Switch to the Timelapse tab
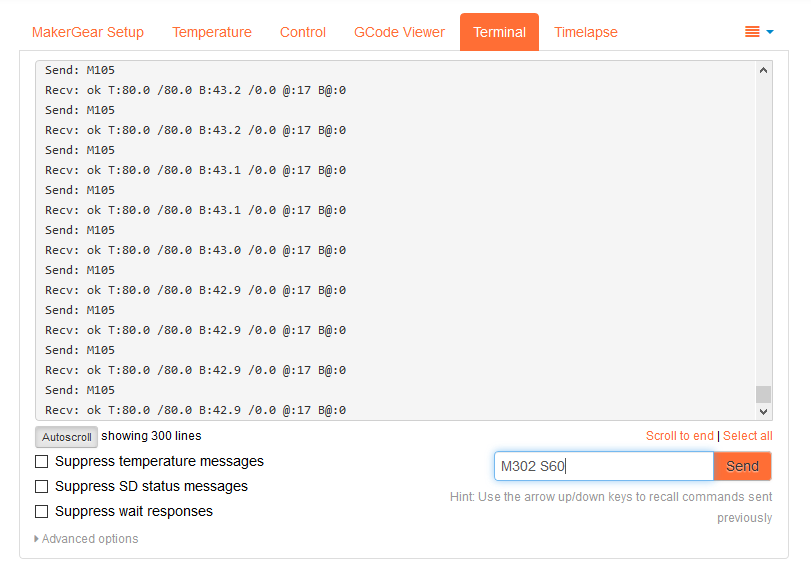The width and height of the screenshot is (811, 576). click(x=586, y=32)
